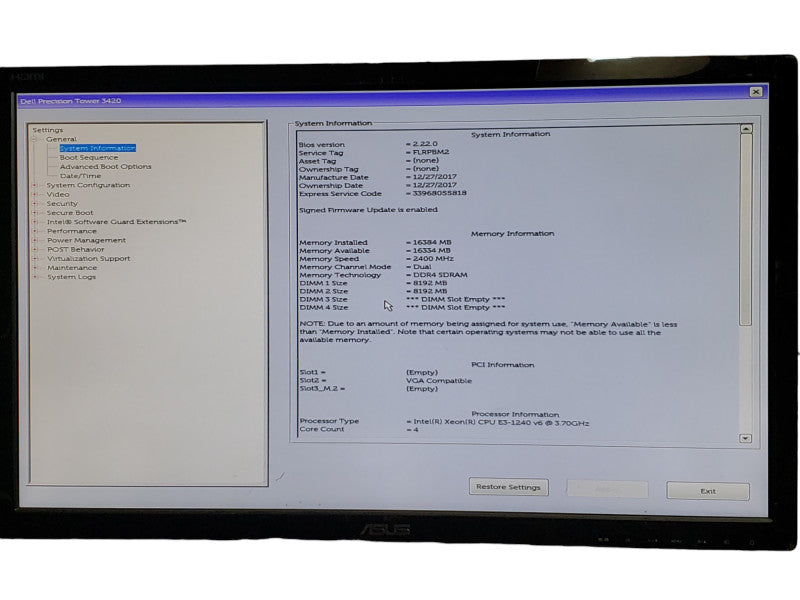
Task: Select Intel Software Guard Extensions label
Action: coord(116,222)
